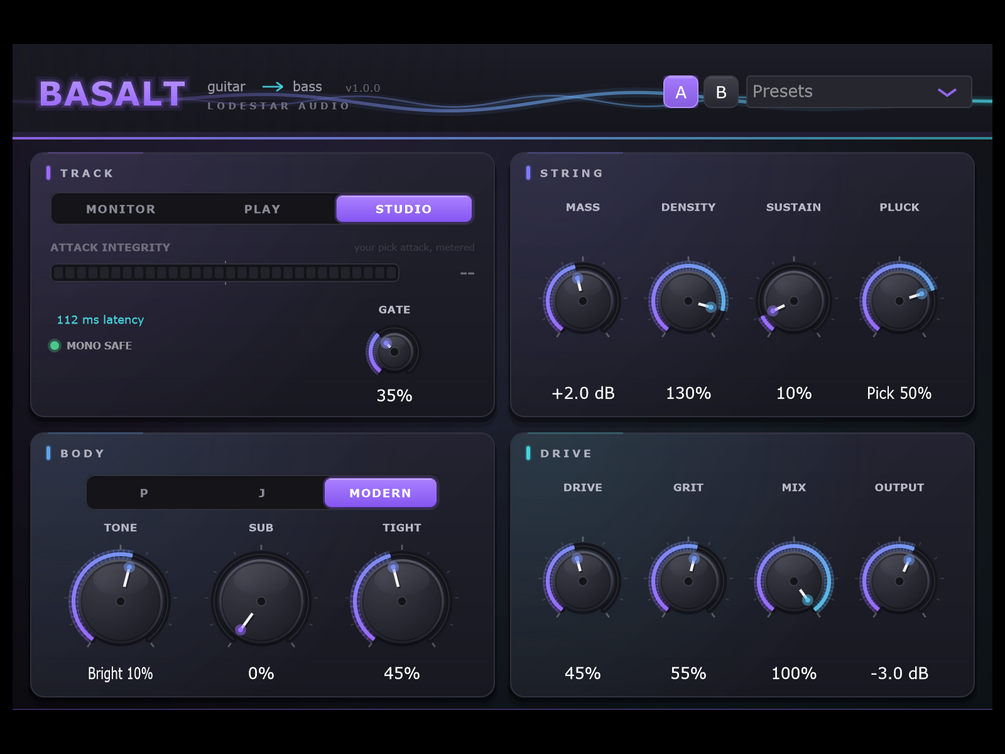Open the Presets dropdown
The width and height of the screenshot is (1005, 754).
tap(858, 92)
